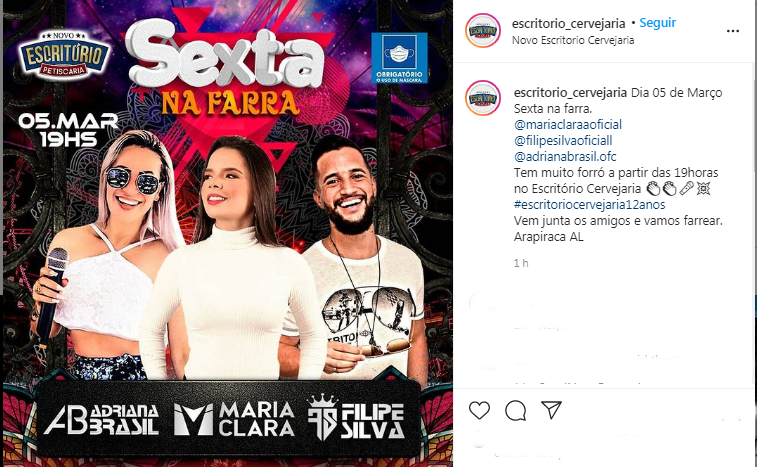Select the Novo Escritório Petiscaria logo on the poster

pyautogui.click(x=64, y=54)
